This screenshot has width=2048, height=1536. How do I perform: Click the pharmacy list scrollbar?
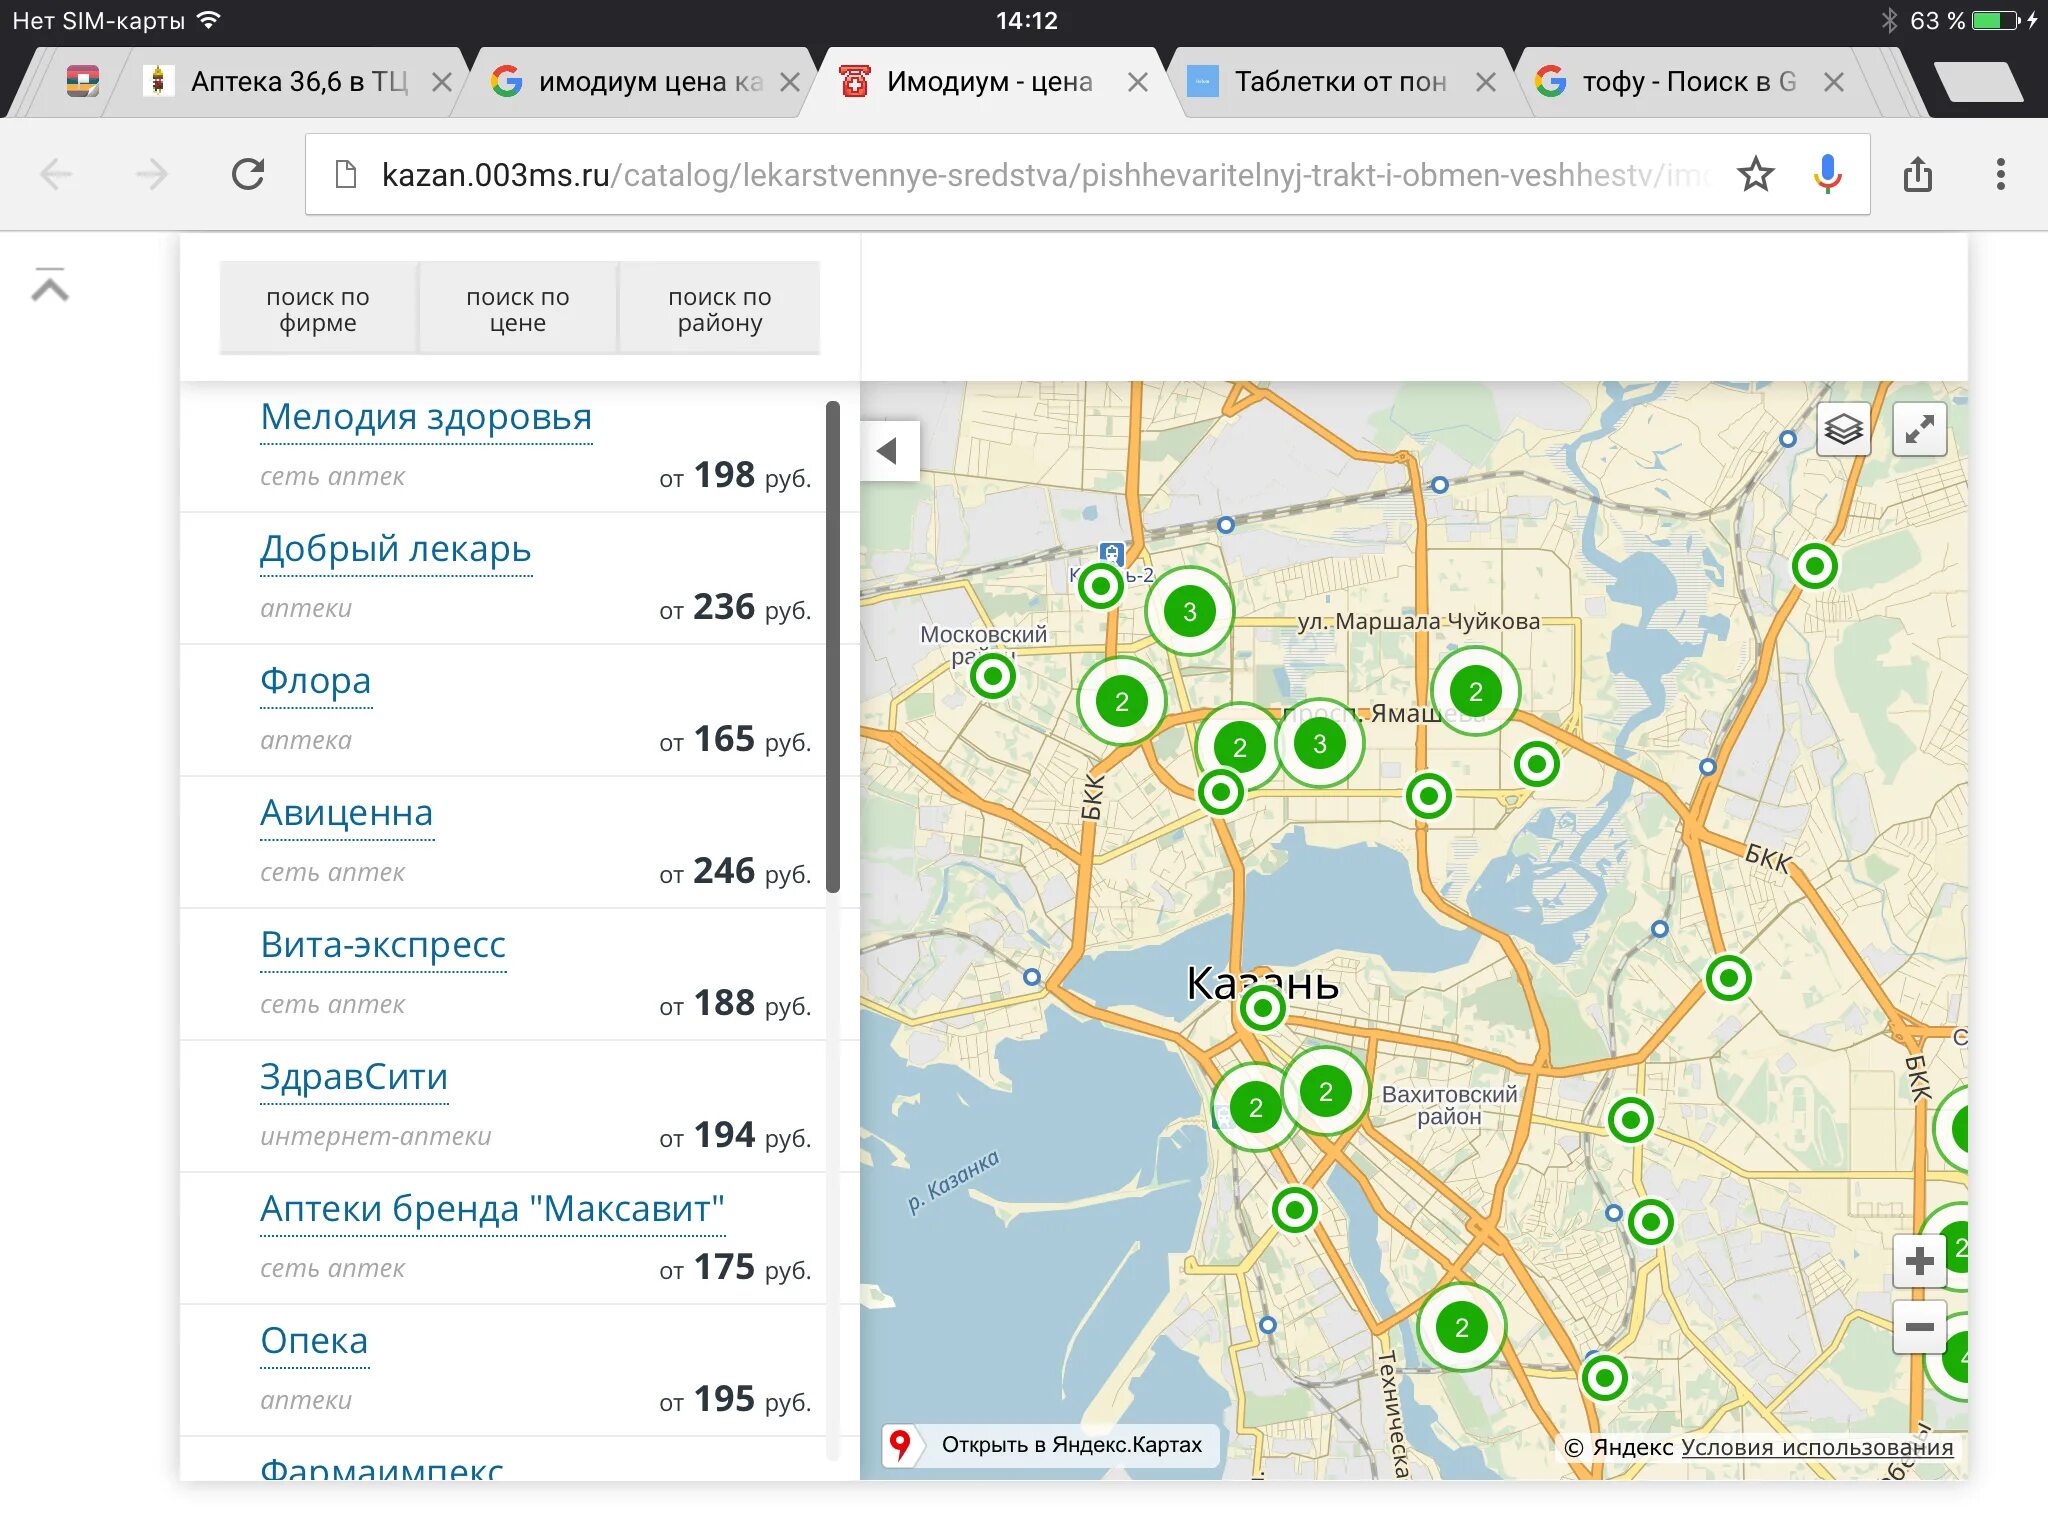(833, 647)
